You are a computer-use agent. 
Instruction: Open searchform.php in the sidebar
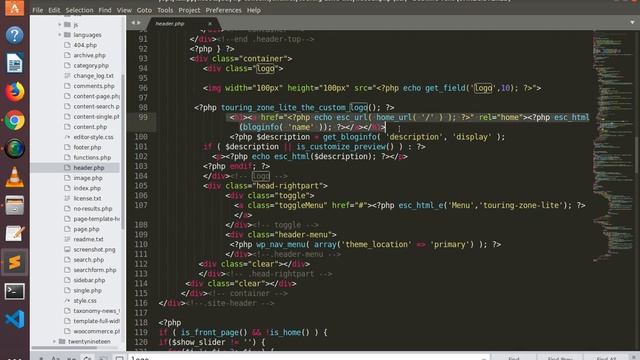(95, 270)
